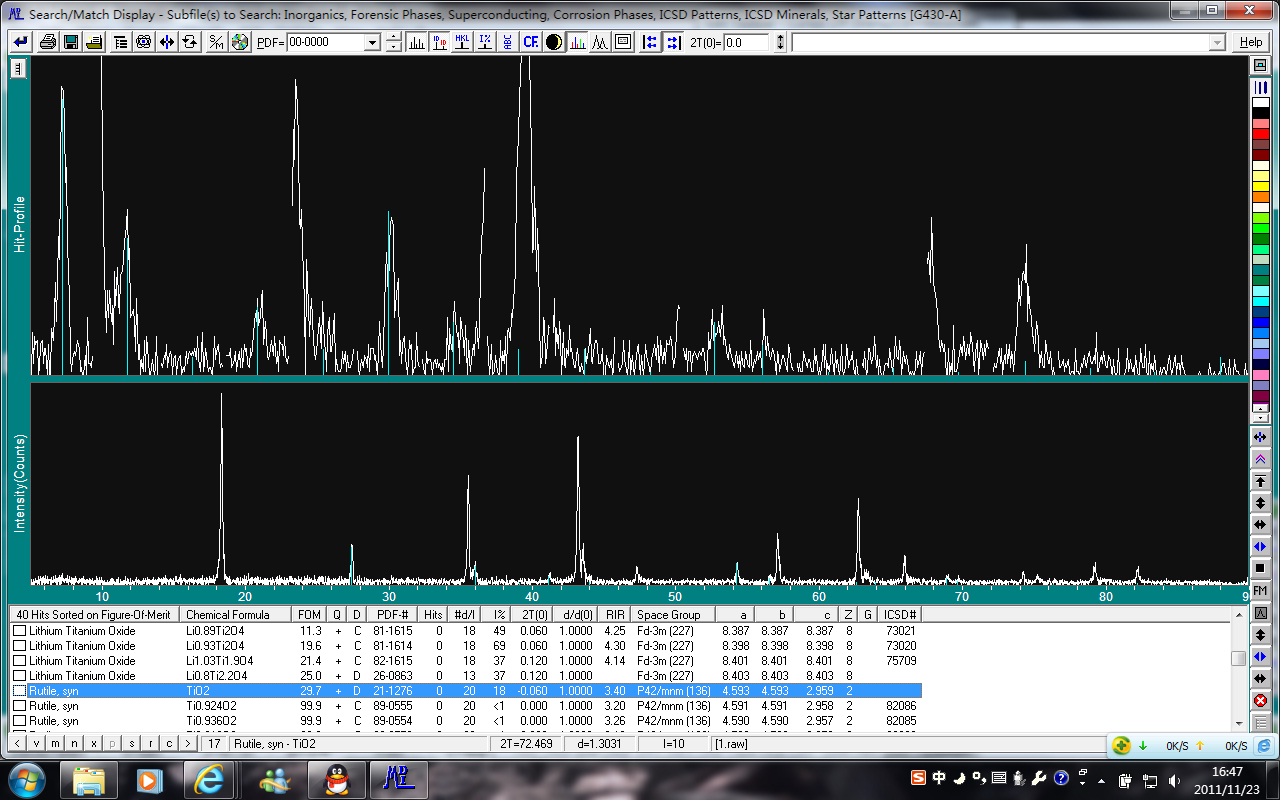Click the red X remove icon
1282x803 pixels.
[1260, 701]
